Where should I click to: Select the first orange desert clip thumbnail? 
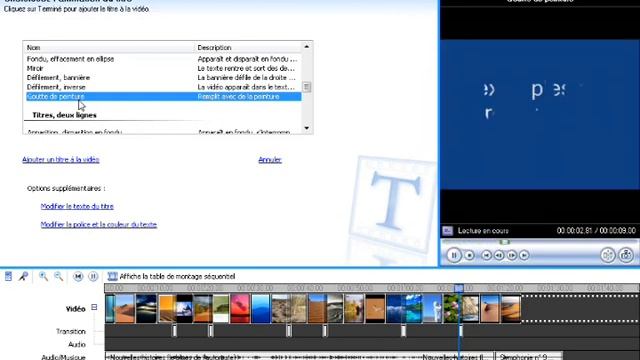tap(124, 309)
